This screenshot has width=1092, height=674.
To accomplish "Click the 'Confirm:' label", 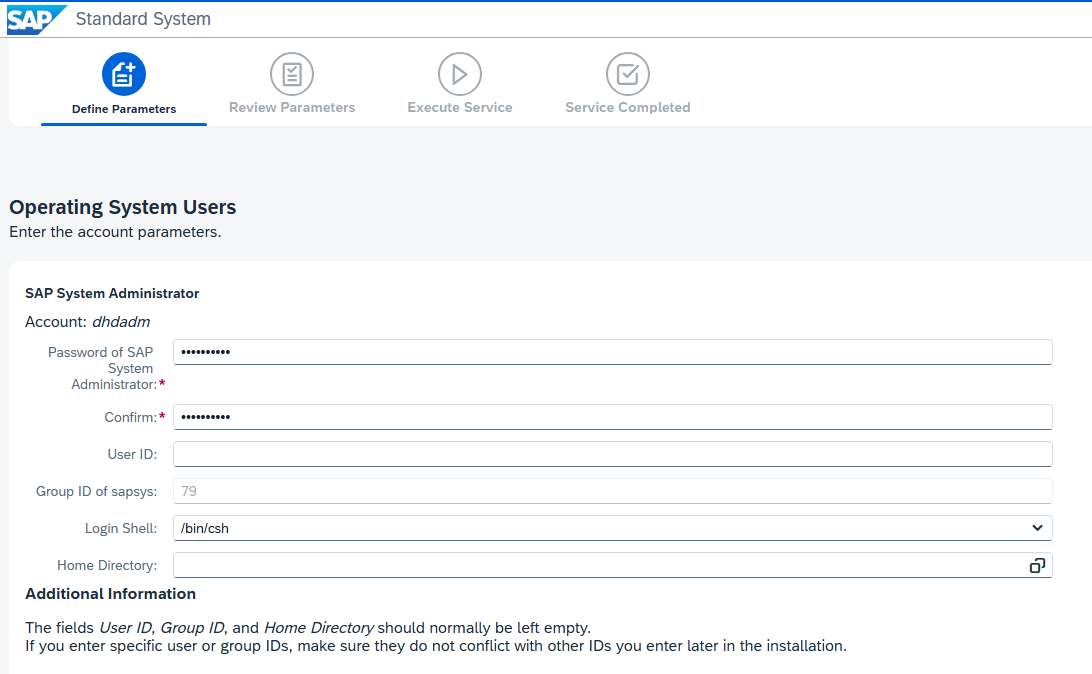I will [x=131, y=417].
